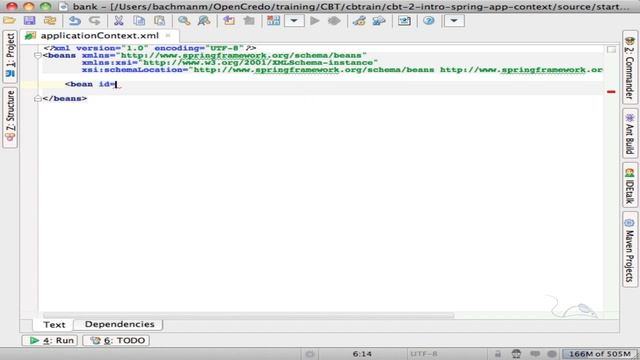Click the Make Project icon
The width and height of the screenshot is (640, 360).
pyautogui.click(x=273, y=20)
